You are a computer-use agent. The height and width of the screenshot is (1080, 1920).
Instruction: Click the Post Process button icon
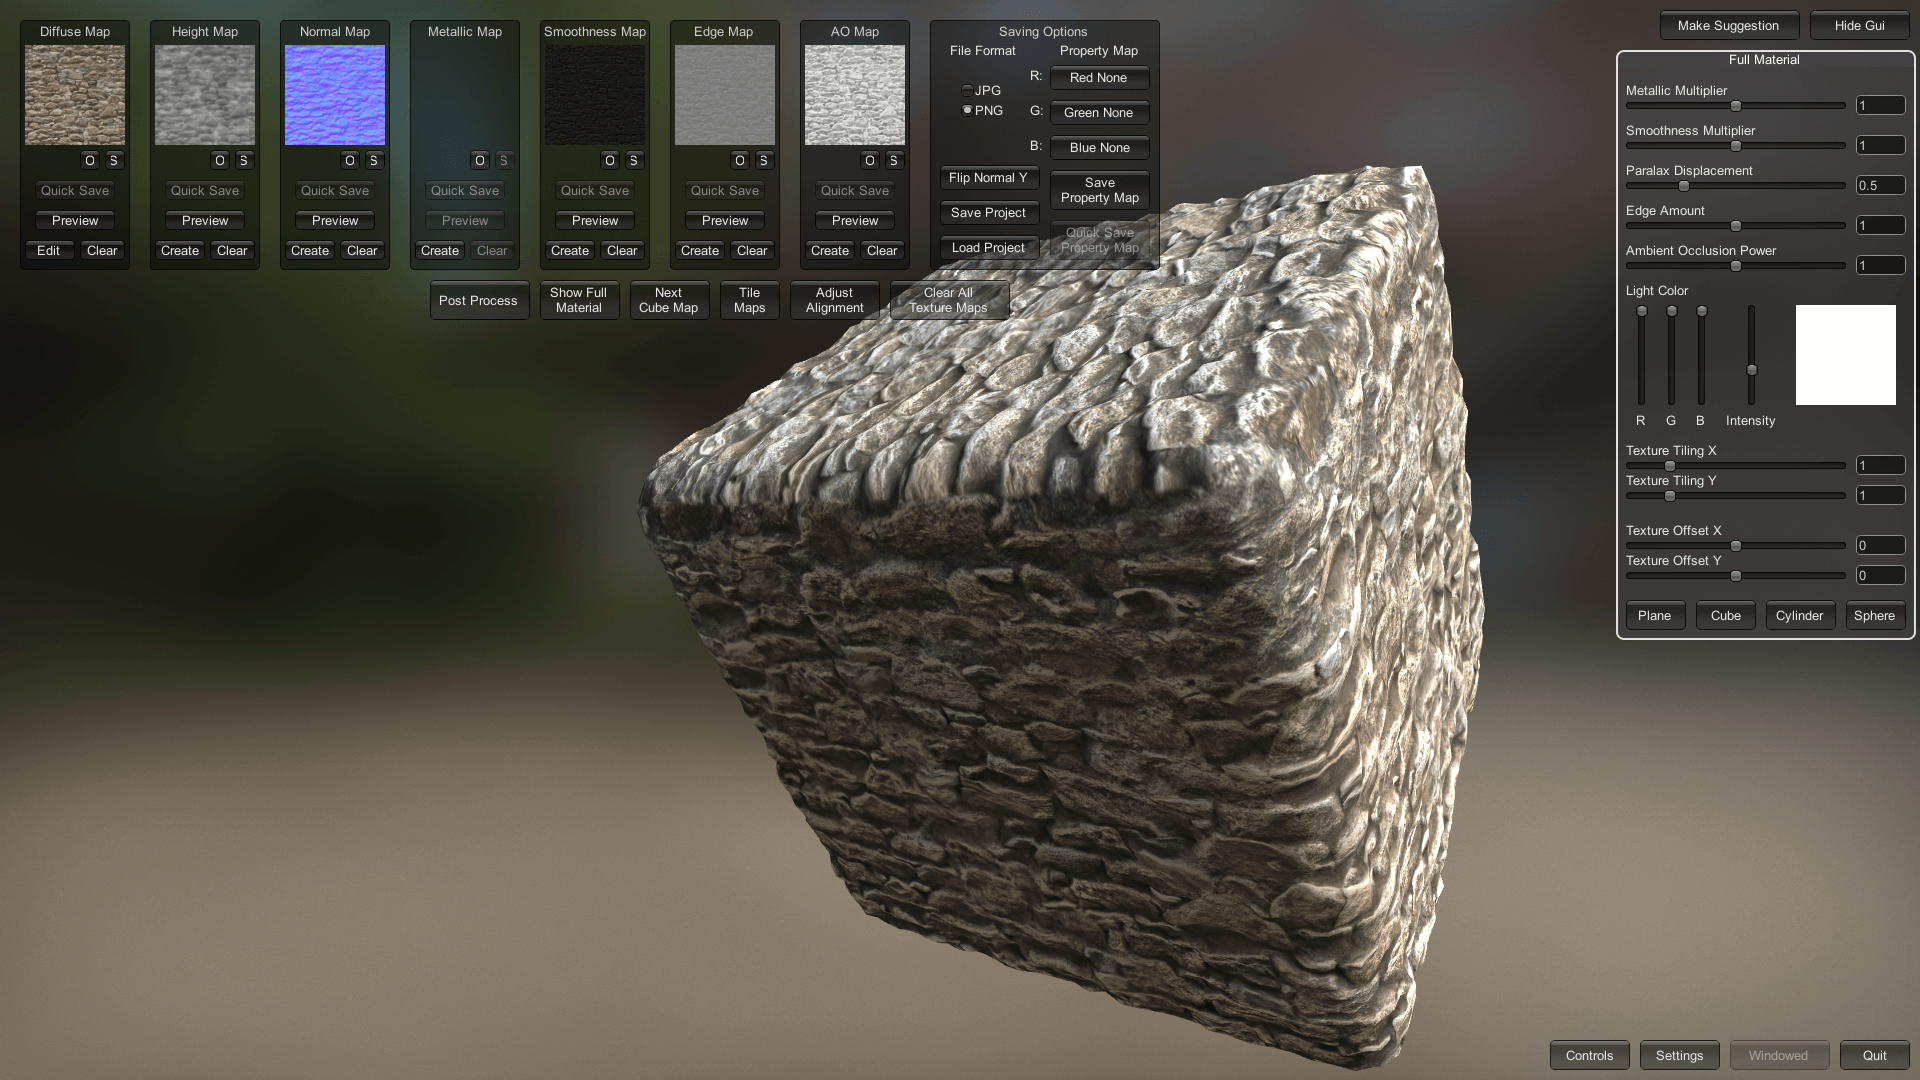[x=479, y=299]
